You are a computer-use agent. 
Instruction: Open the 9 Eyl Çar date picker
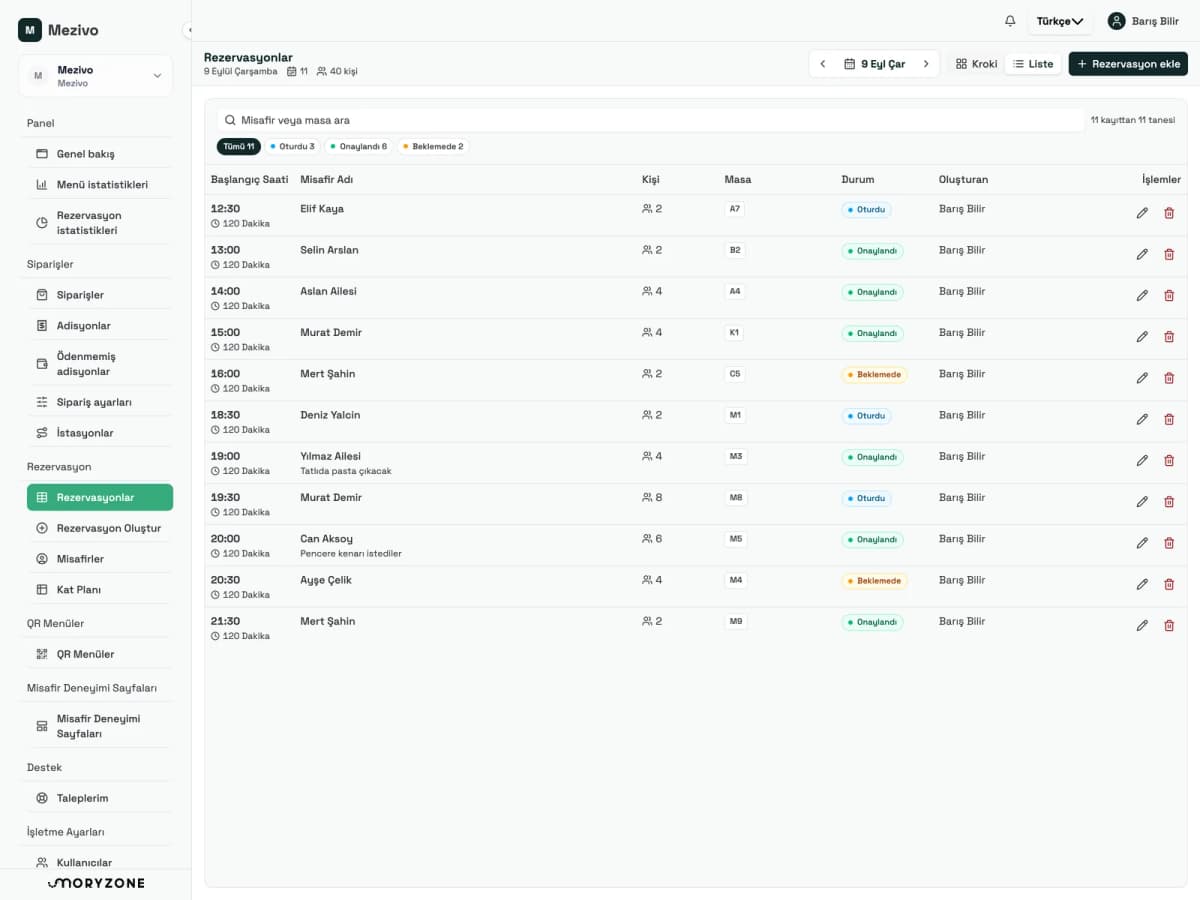click(x=875, y=64)
